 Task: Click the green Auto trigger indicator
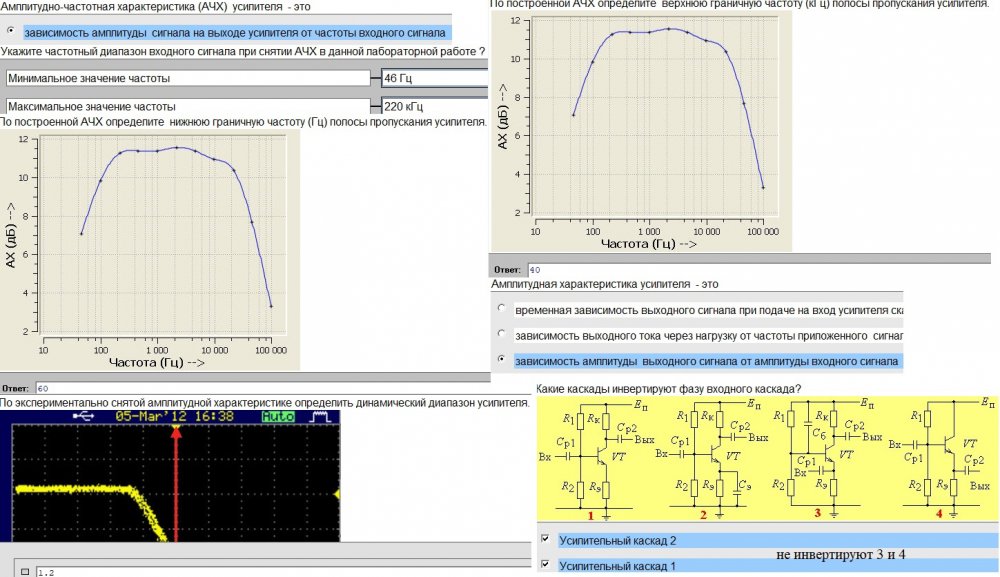(x=276, y=415)
